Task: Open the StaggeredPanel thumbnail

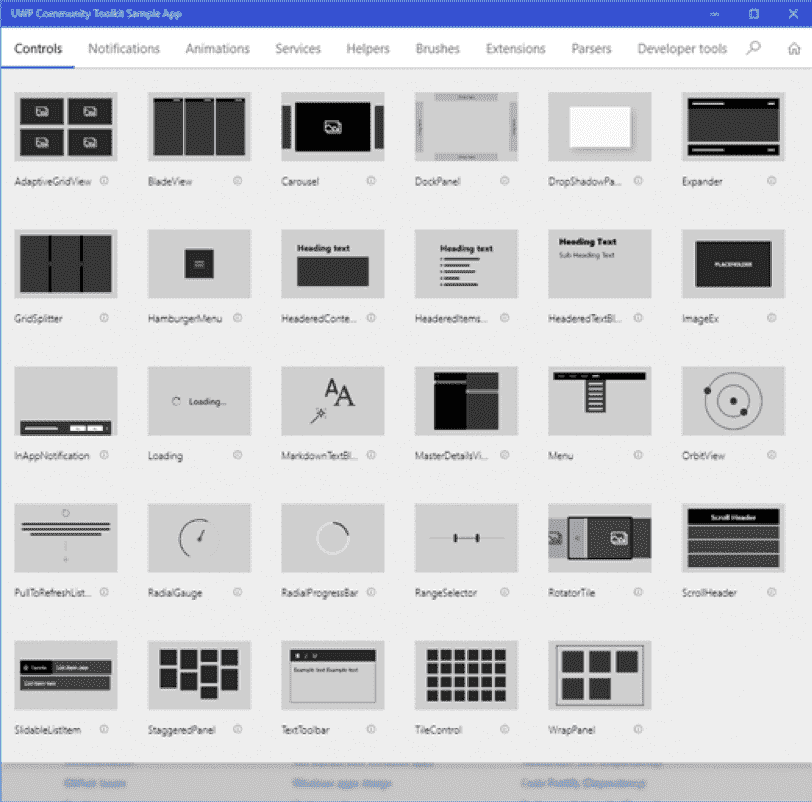Action: (199, 675)
